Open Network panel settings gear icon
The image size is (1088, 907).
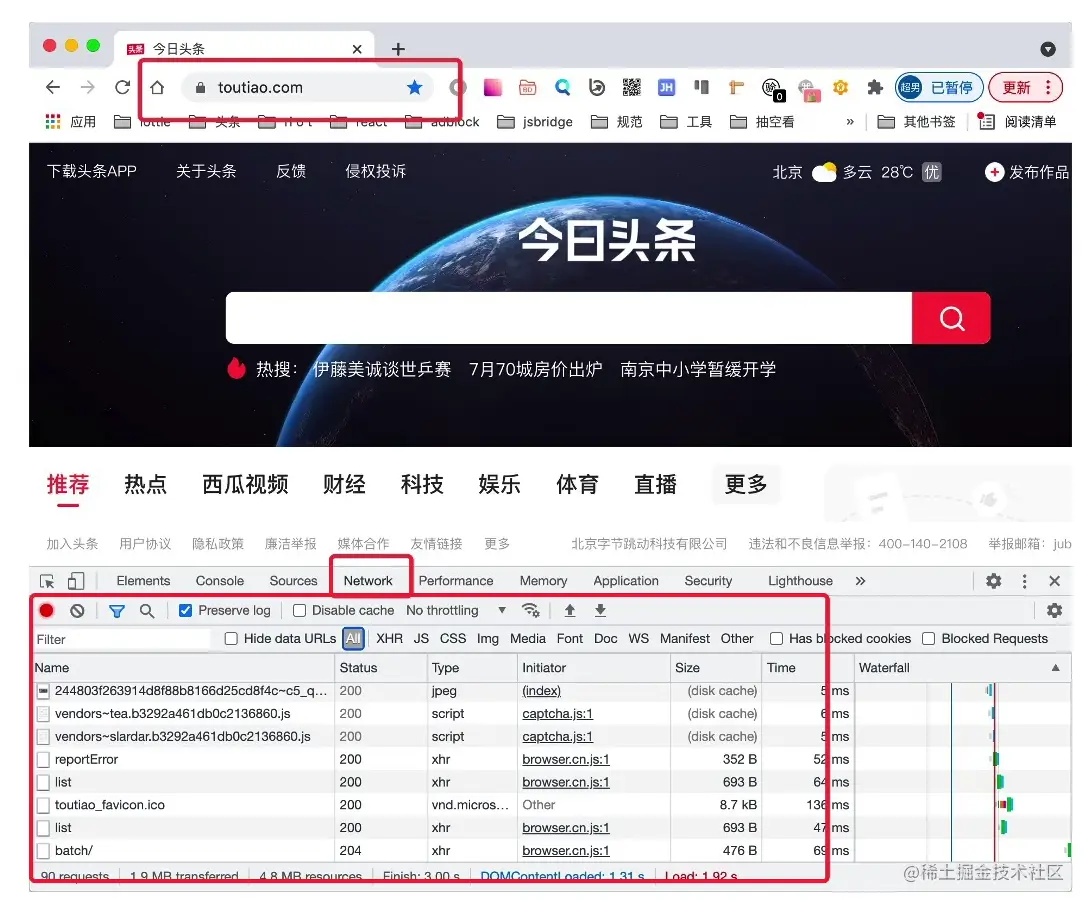pos(1054,611)
